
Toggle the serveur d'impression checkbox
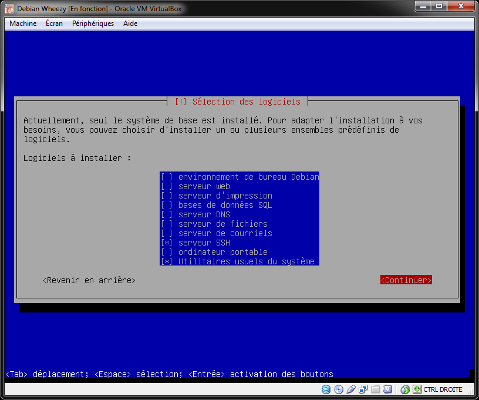click(167, 196)
